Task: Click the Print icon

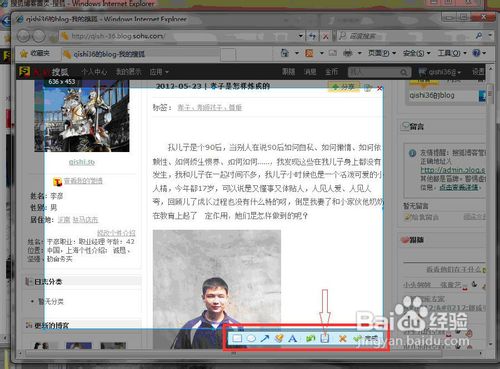Action: [x=348, y=53]
